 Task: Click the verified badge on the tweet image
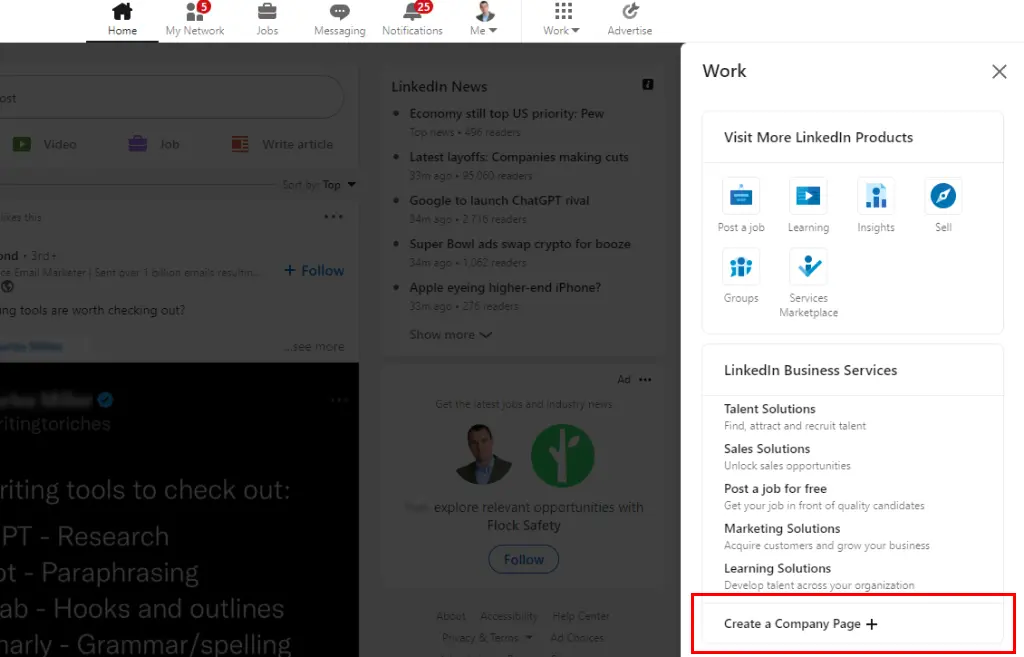(105, 400)
